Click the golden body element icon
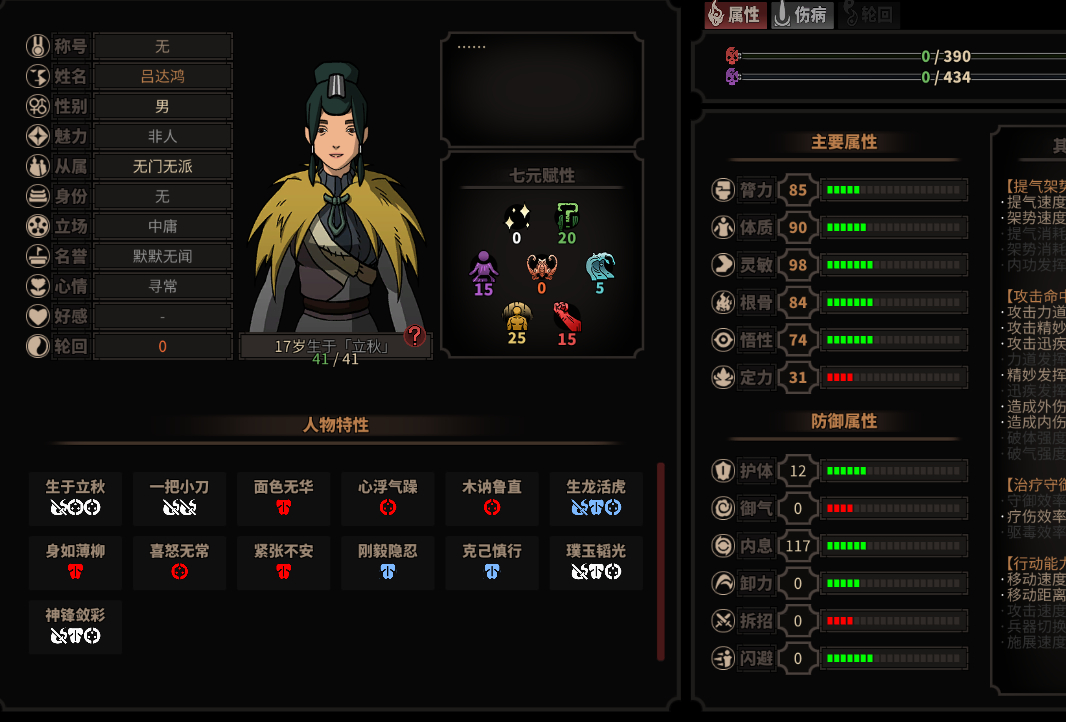 pos(517,316)
